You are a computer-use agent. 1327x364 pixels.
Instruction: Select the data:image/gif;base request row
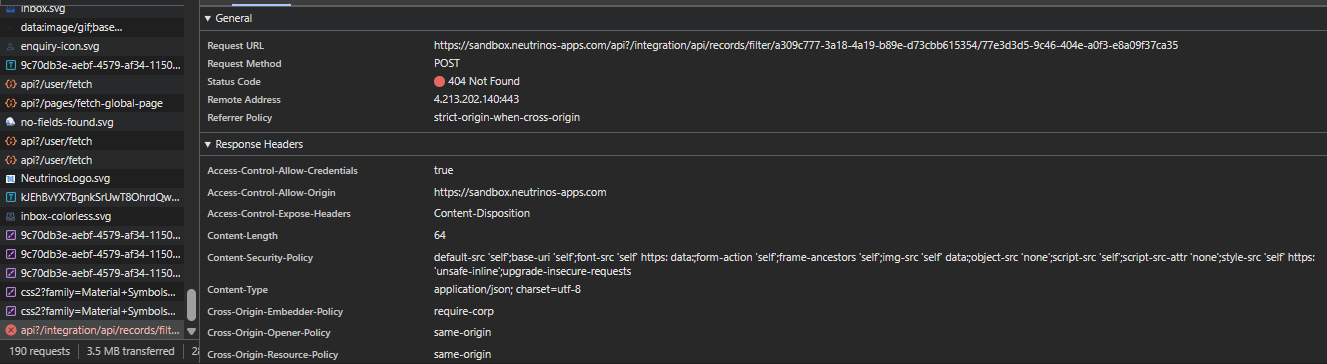click(92, 27)
